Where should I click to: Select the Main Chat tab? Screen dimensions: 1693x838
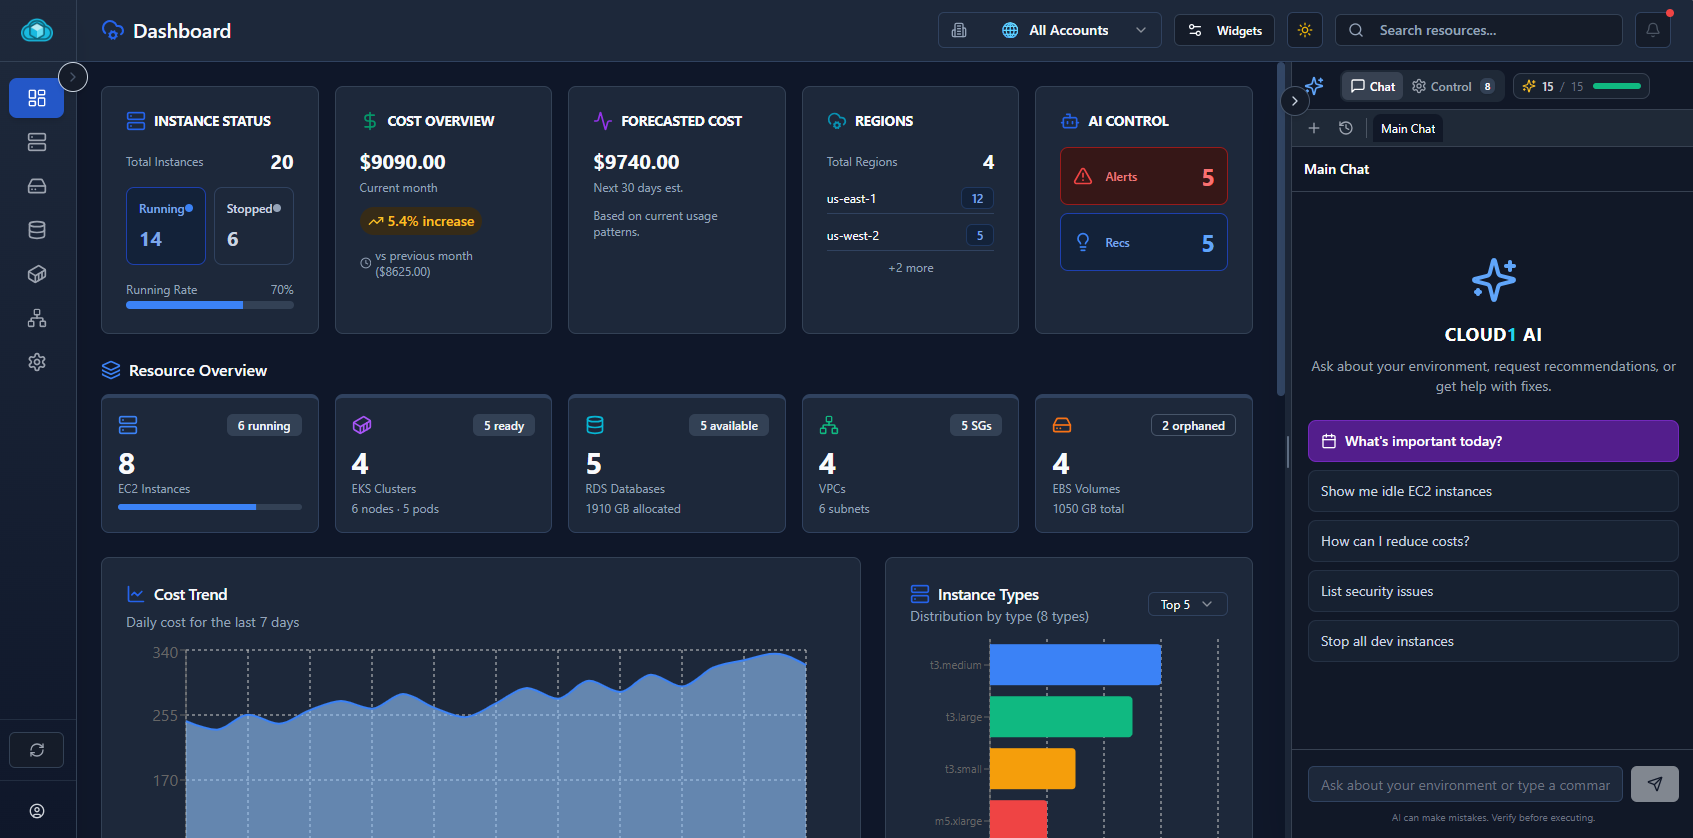[x=1408, y=128]
